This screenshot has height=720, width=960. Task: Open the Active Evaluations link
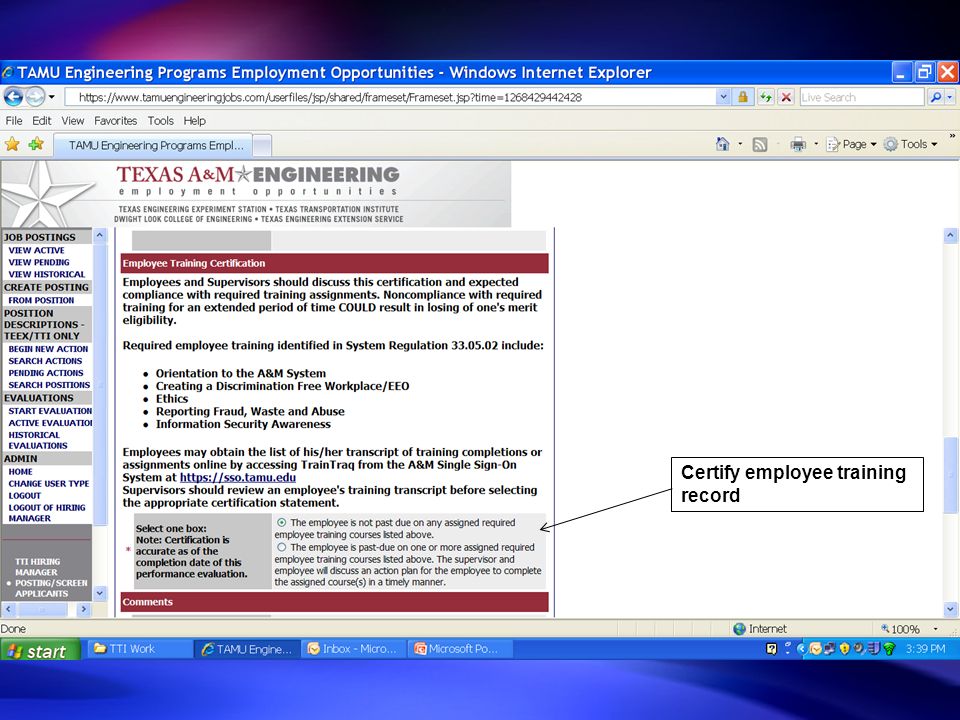pos(50,423)
